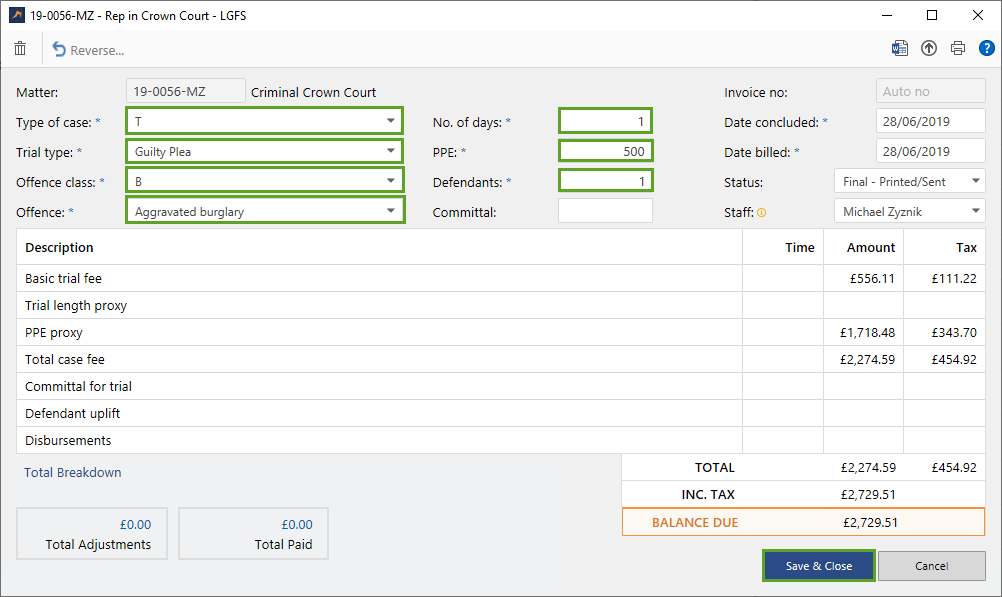The width and height of the screenshot is (1002, 597).
Task: Click the PPE input field
Action: coord(605,152)
